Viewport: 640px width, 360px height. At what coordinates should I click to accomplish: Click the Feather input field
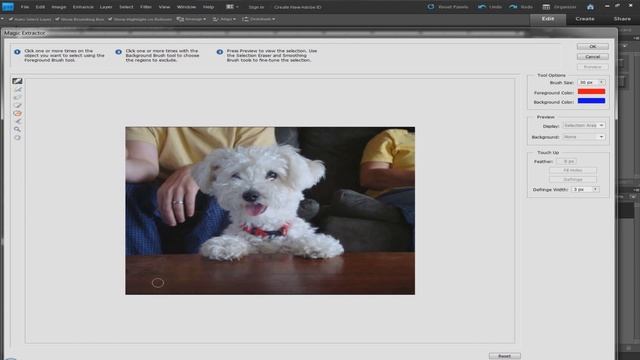point(567,162)
